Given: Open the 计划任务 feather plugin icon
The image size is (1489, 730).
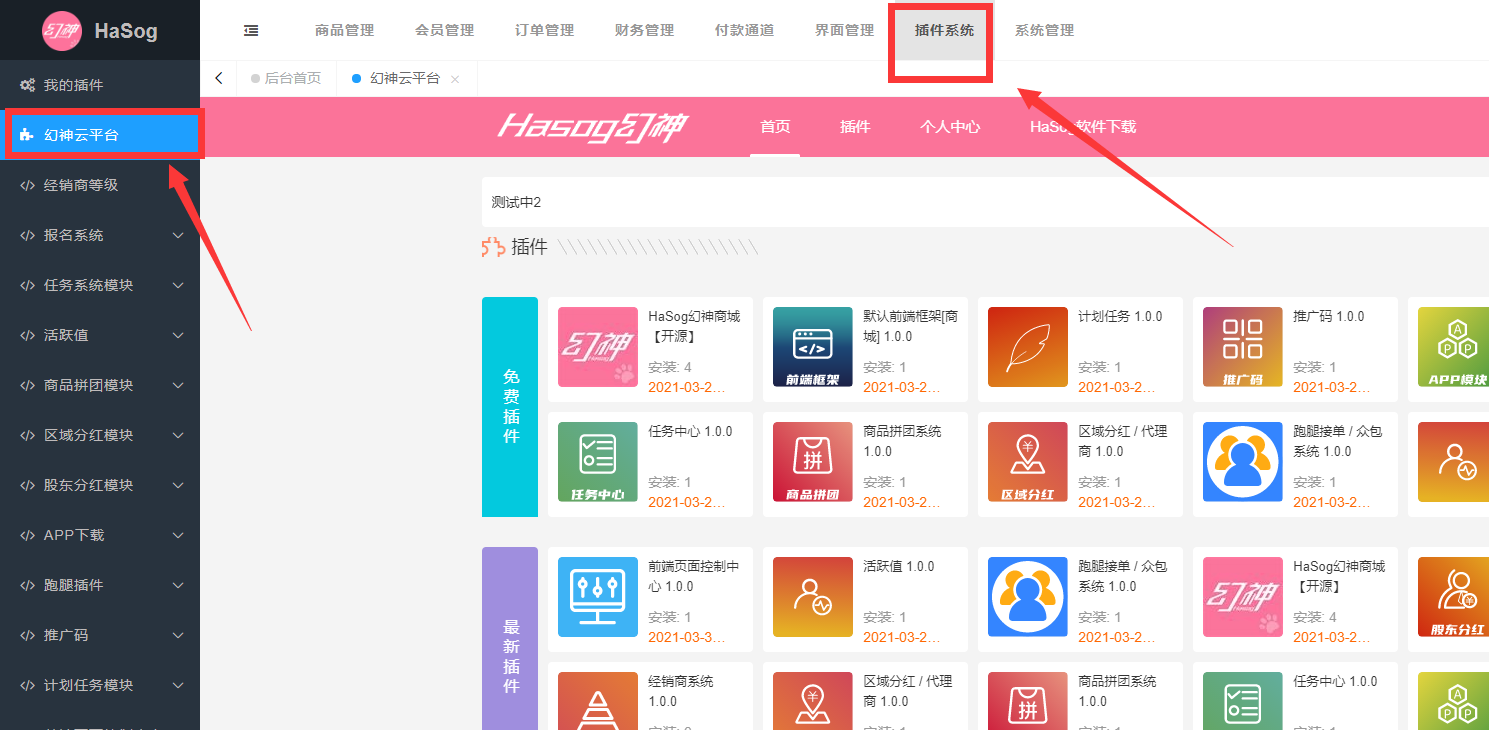Looking at the screenshot, I should (x=1028, y=347).
